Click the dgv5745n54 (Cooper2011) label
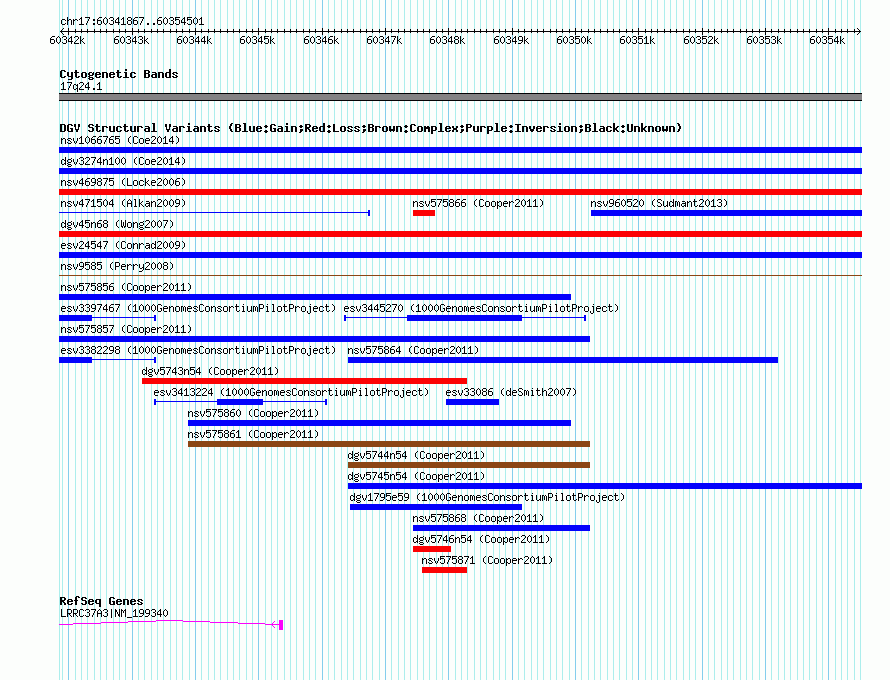 click(416, 476)
